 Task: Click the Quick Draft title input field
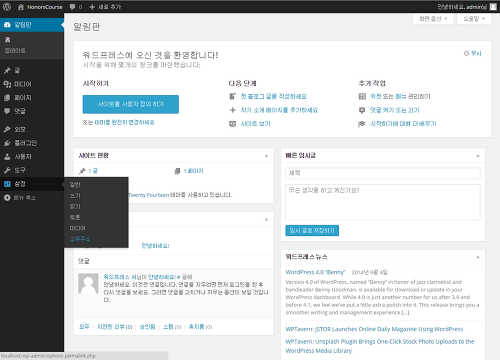pos(383,173)
